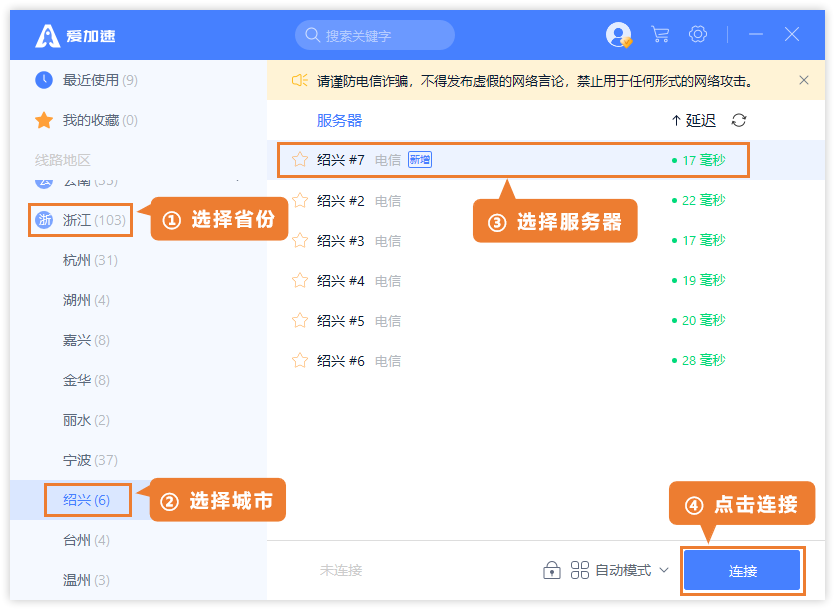The width and height of the screenshot is (835, 610).
Task: Open 最近使用 (9) list
Action: point(100,80)
